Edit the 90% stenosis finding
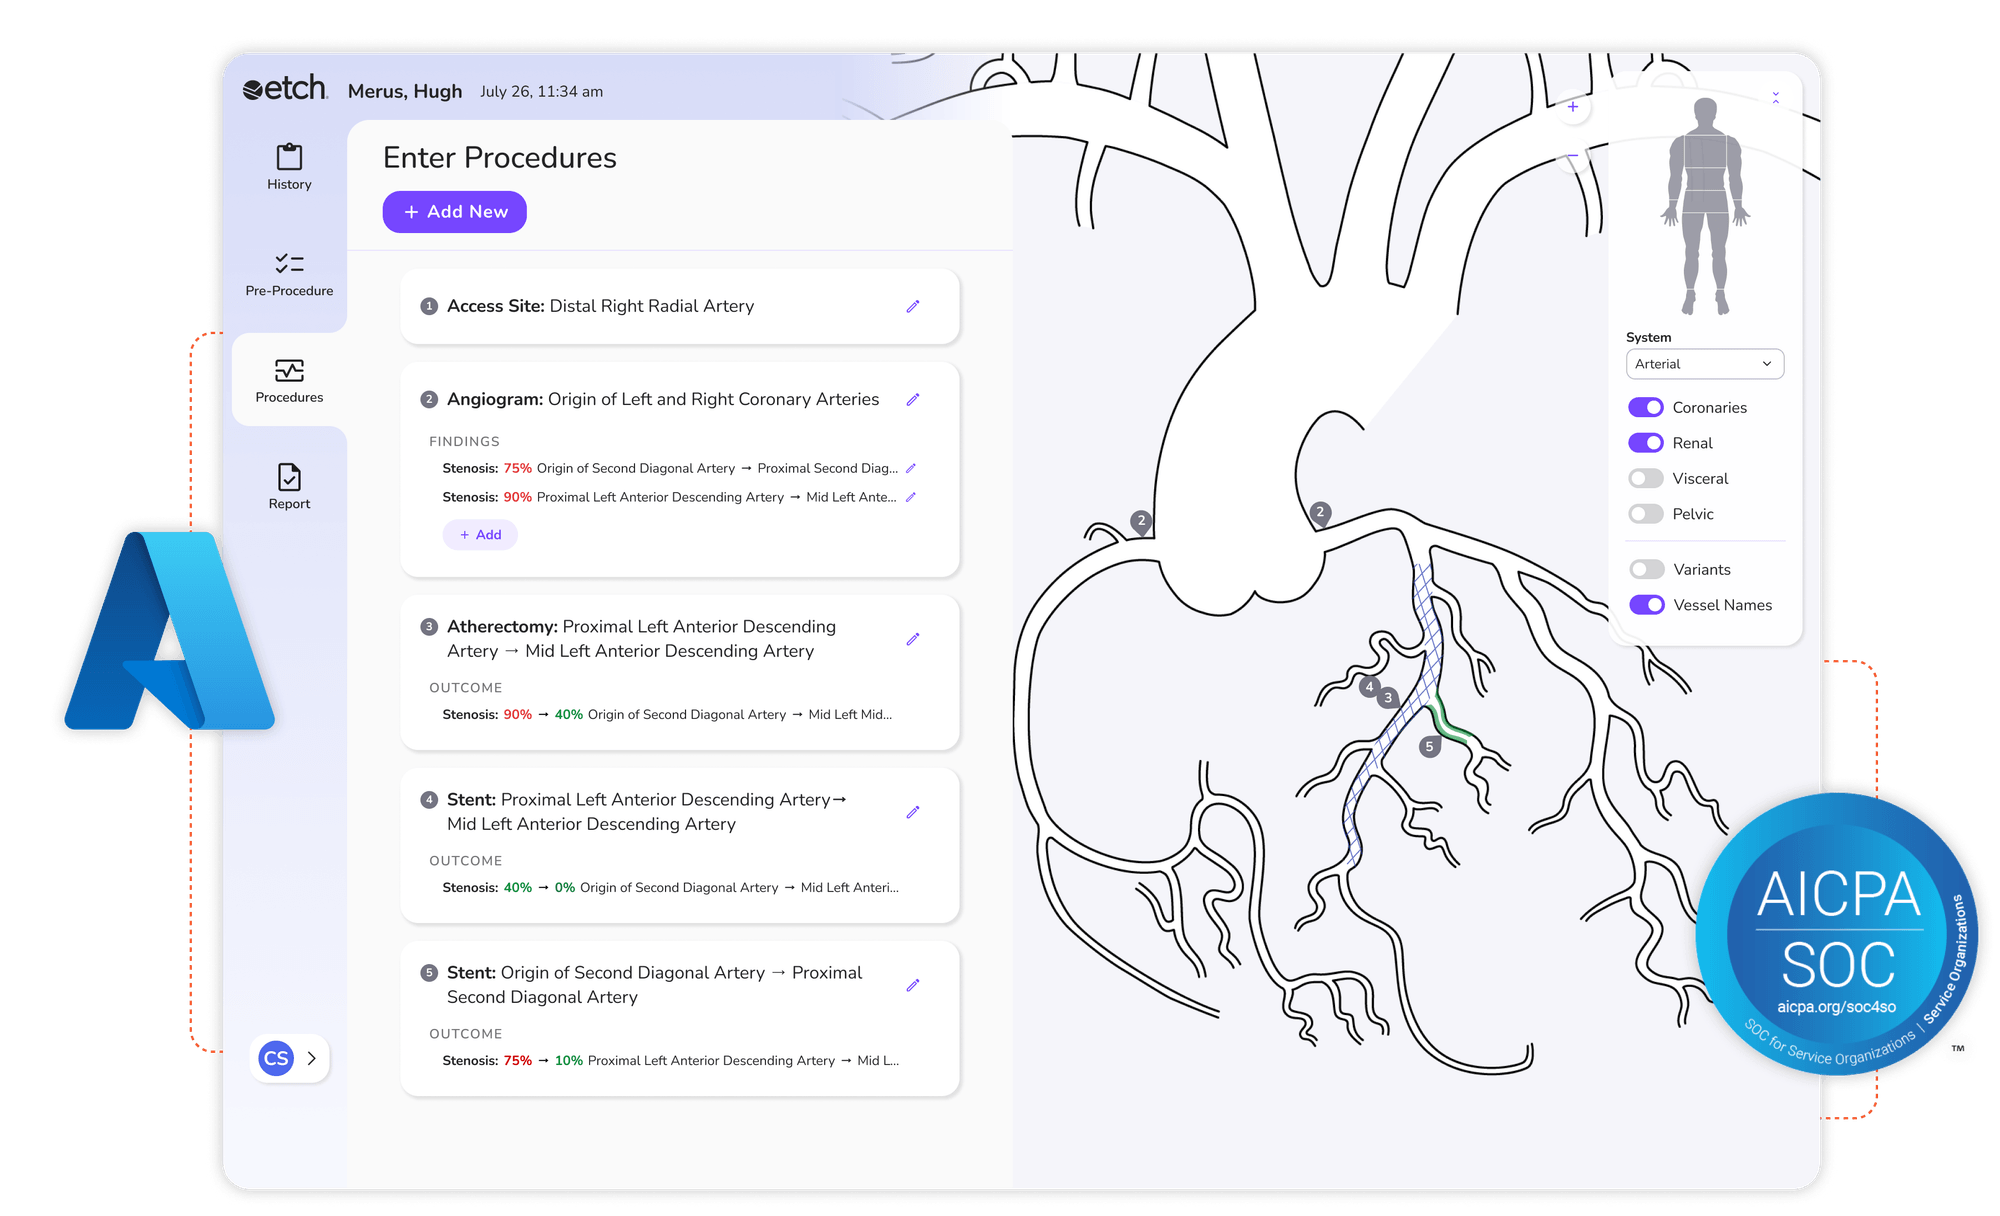This screenshot has width=2000, height=1216. click(911, 497)
